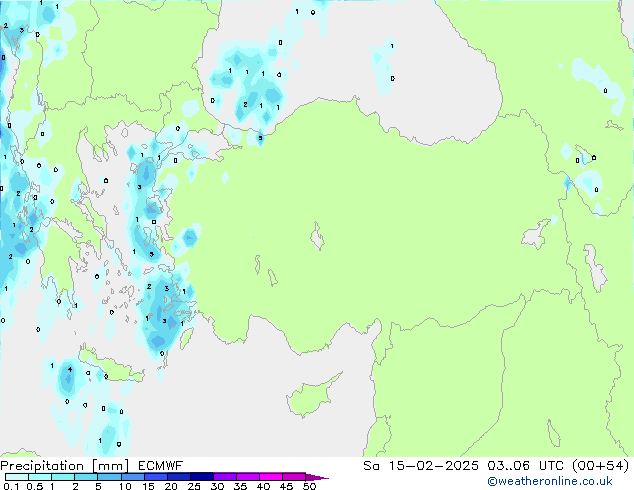The image size is (634, 490).
Task: Select the legend swatch between 0.5 and 1
Action: click(x=40, y=477)
